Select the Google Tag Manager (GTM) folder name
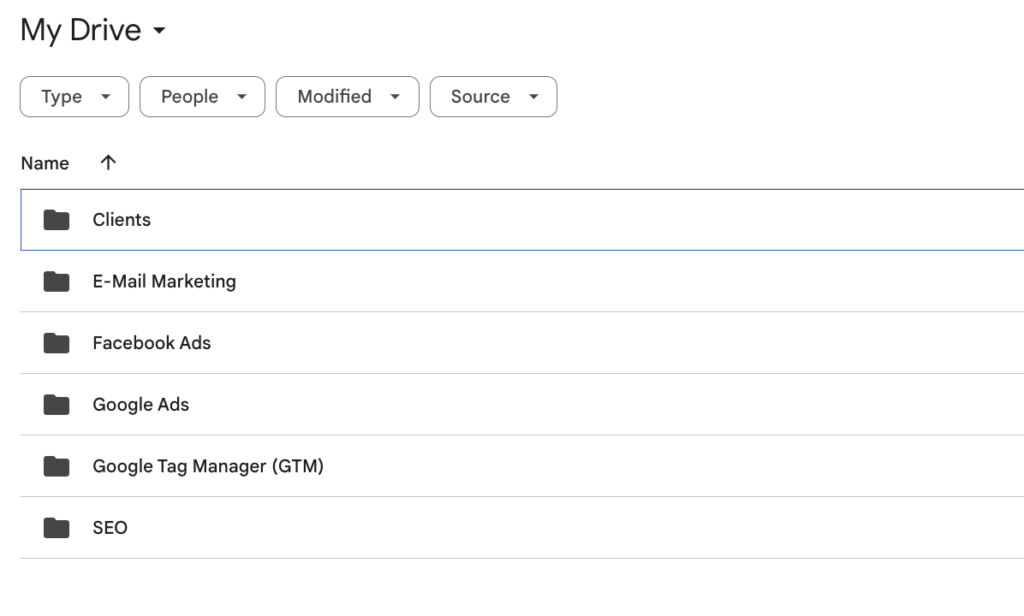1024x616 pixels. point(208,466)
